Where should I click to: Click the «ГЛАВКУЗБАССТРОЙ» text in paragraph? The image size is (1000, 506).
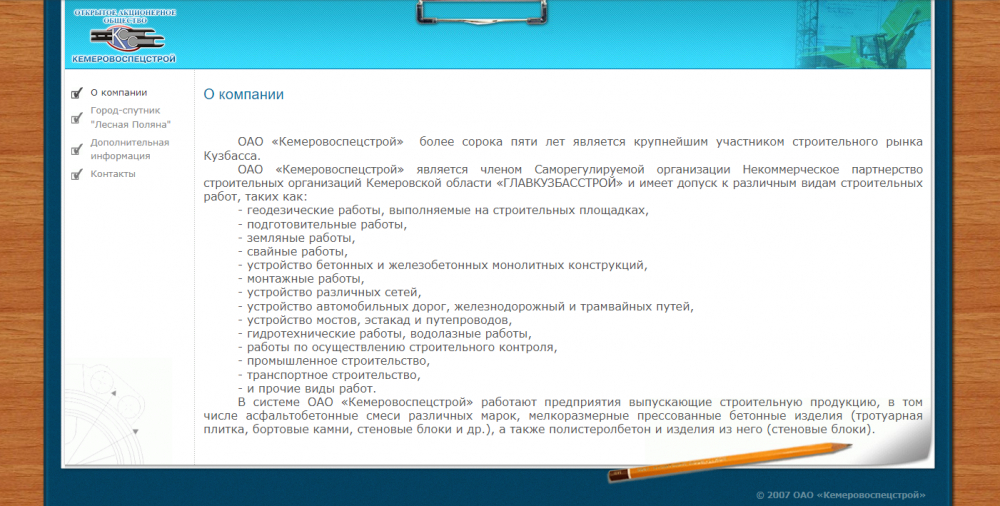[x=559, y=183]
